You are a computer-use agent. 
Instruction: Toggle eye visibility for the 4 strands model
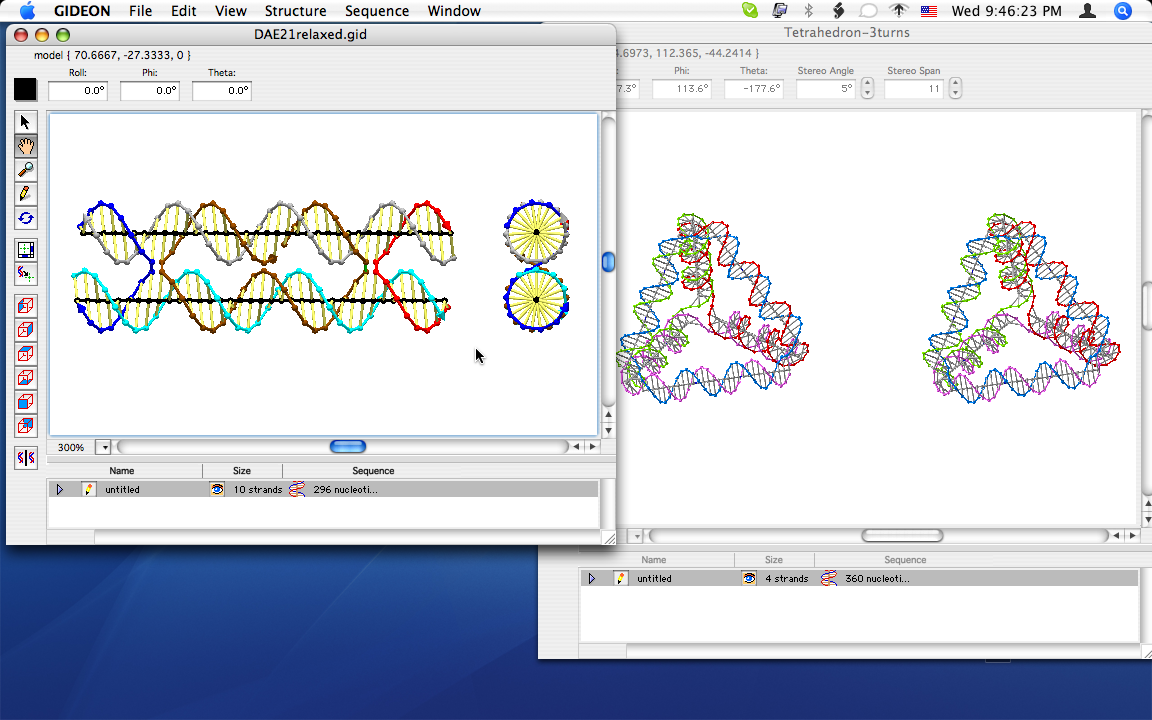coord(749,579)
